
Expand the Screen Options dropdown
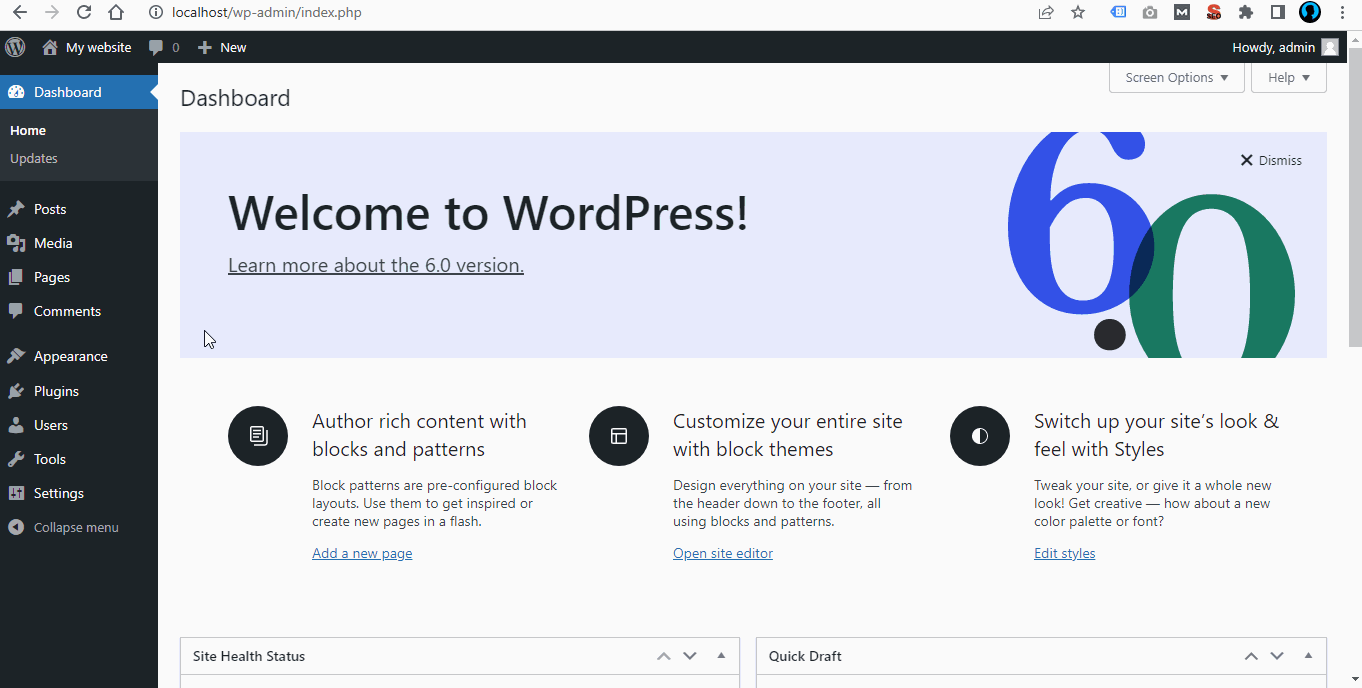click(1176, 78)
